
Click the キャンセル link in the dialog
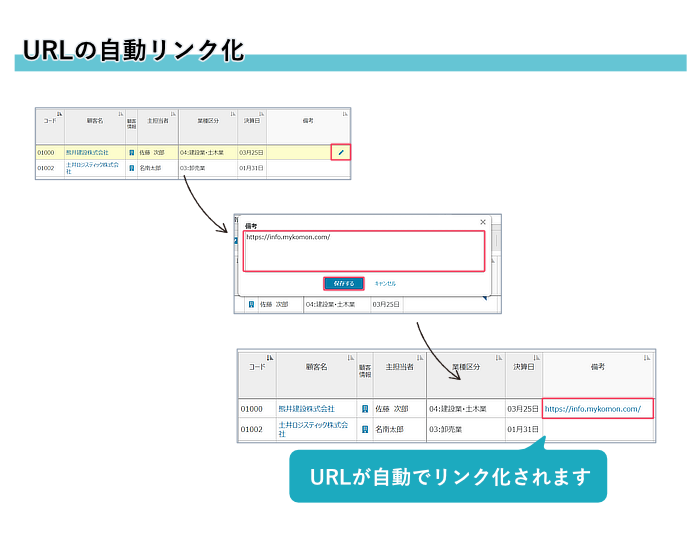[x=385, y=283]
